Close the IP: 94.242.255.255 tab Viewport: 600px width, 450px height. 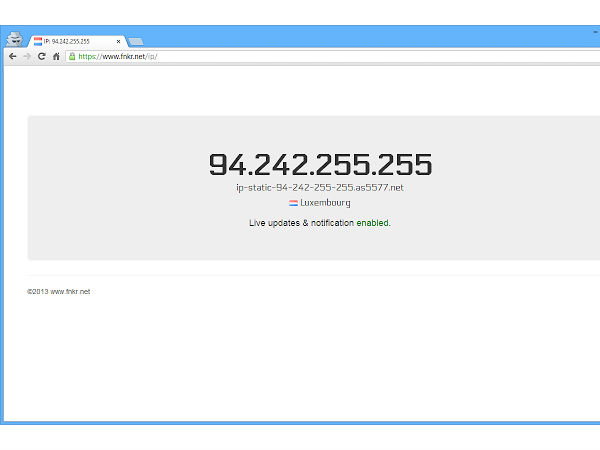coord(118,42)
